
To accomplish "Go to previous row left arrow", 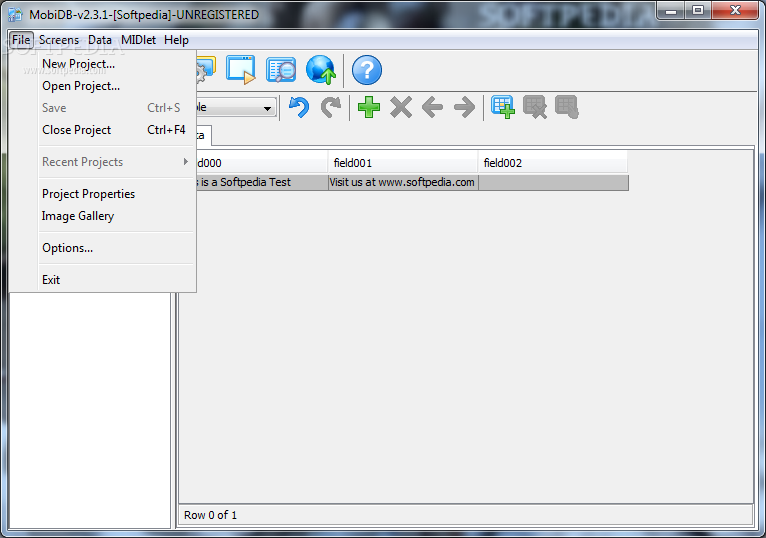I will coord(433,108).
